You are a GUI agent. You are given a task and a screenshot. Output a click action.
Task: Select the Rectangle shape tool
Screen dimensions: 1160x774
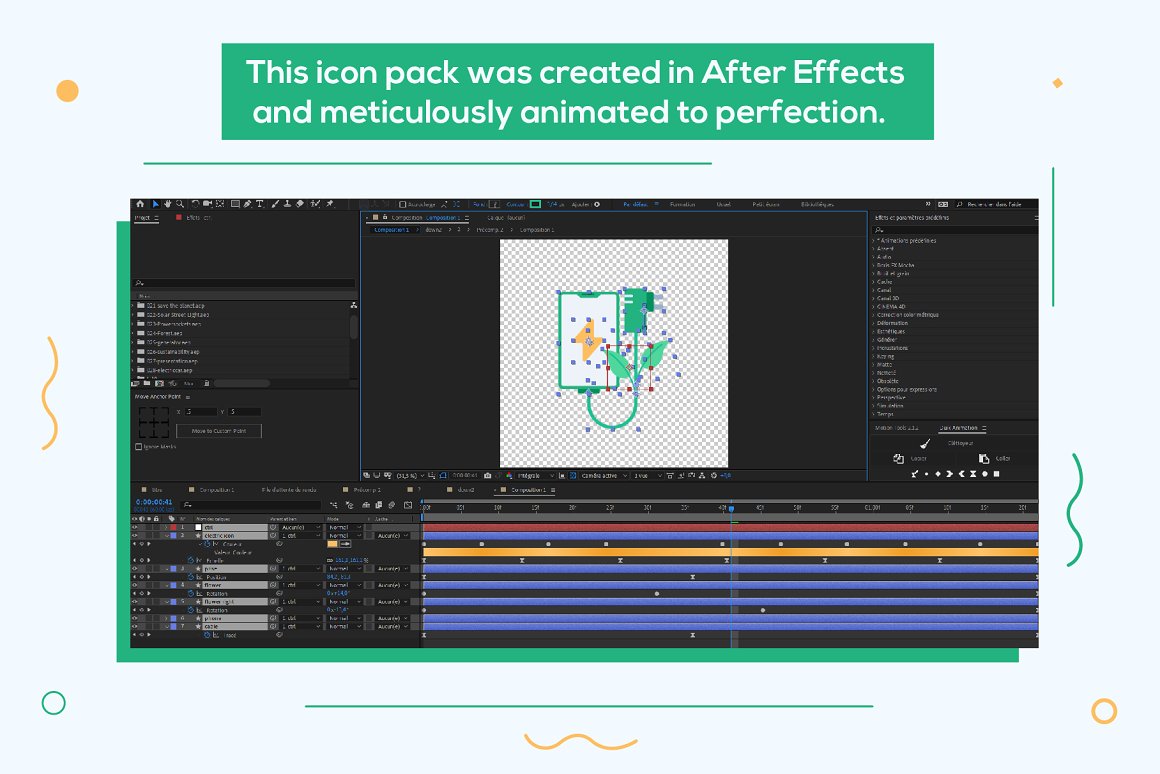tap(235, 204)
